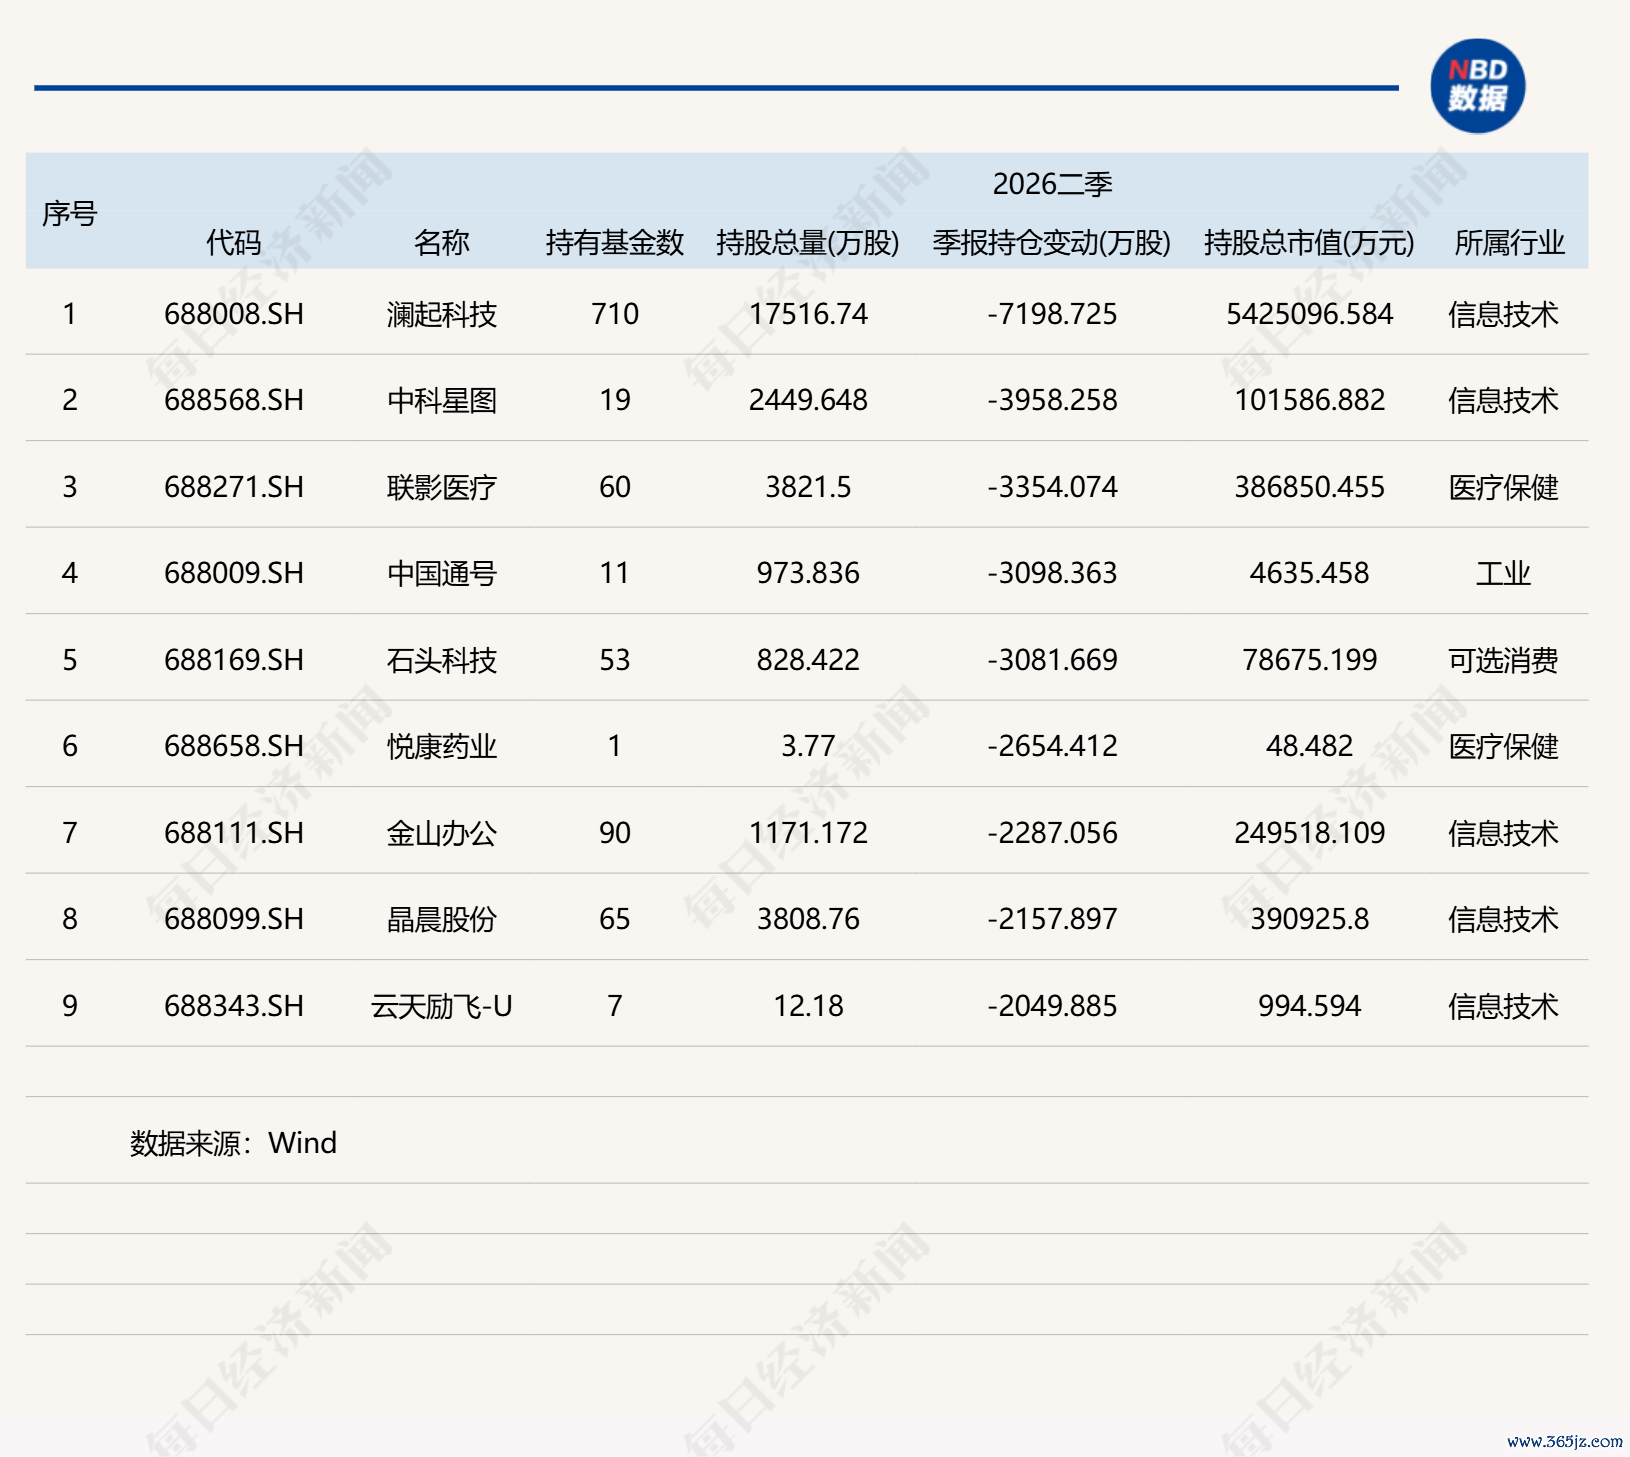The image size is (1630, 1457).
Task: Click position change -2654.412
Action: (1052, 746)
